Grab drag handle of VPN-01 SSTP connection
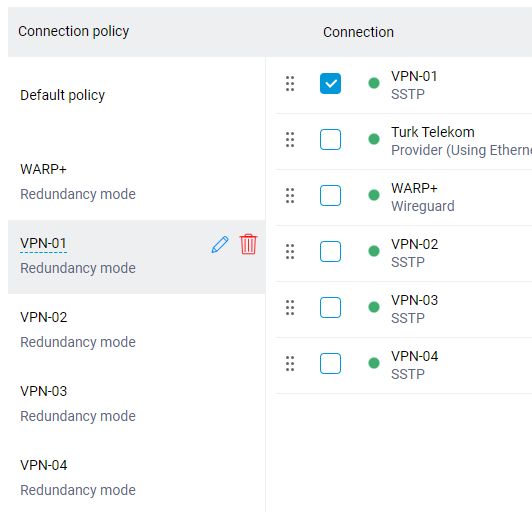This screenshot has width=532, height=512. 290,83
